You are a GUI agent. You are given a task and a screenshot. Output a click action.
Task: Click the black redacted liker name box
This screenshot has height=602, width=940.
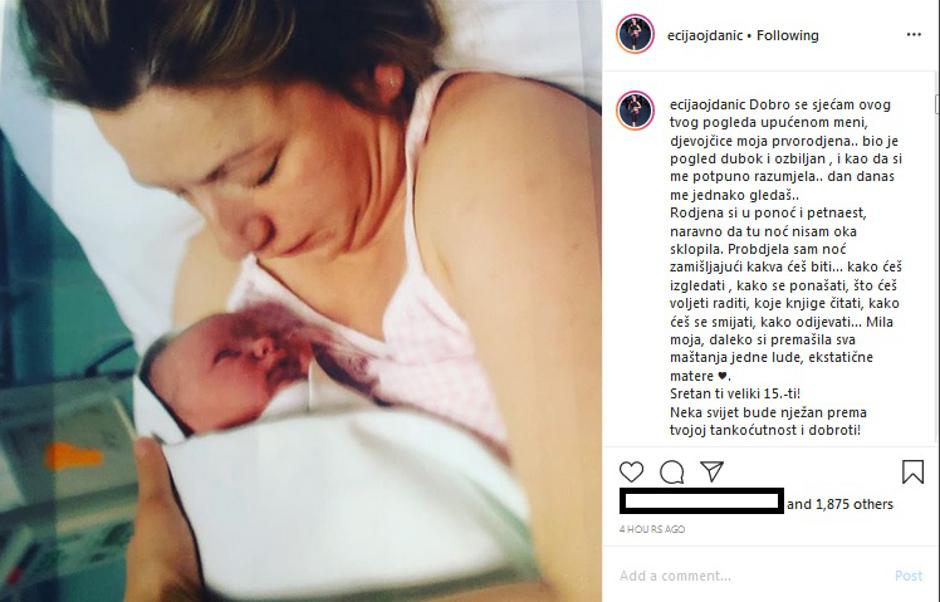[701, 501]
